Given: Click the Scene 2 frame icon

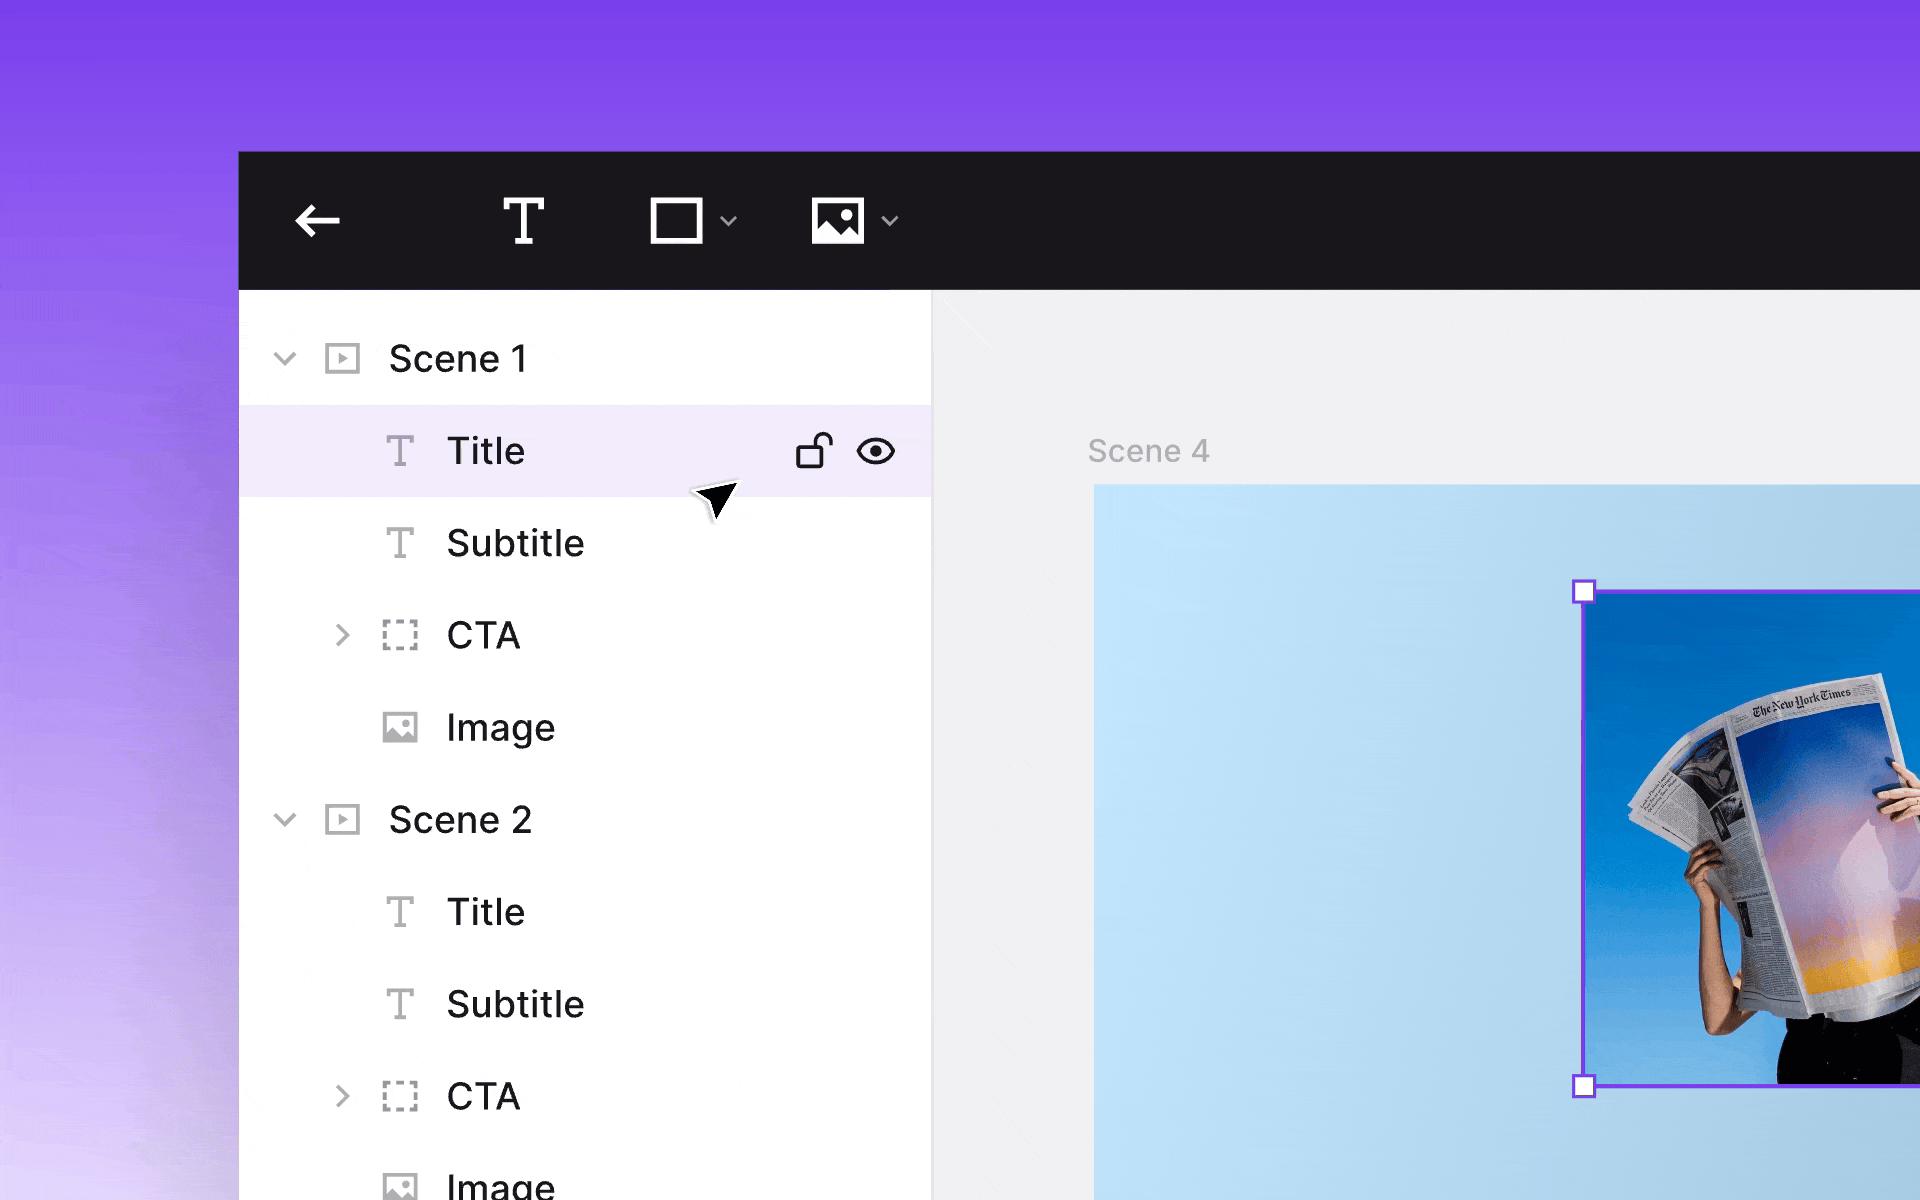Looking at the screenshot, I should click(x=342, y=820).
